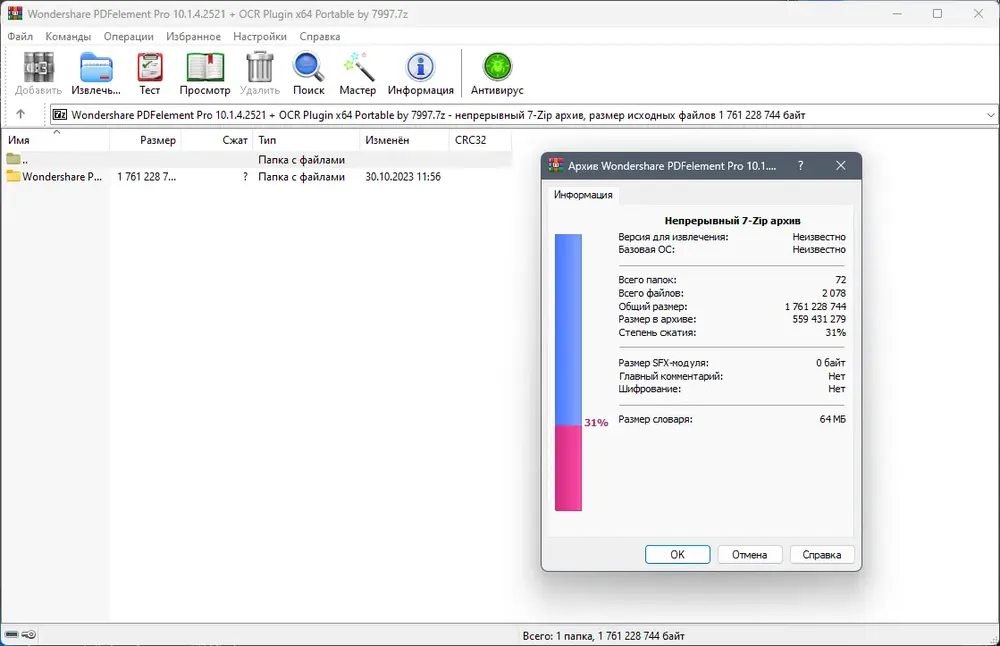Click the 7z archive icon in address bar
Screen dimensions: 1000x646
coord(60,115)
